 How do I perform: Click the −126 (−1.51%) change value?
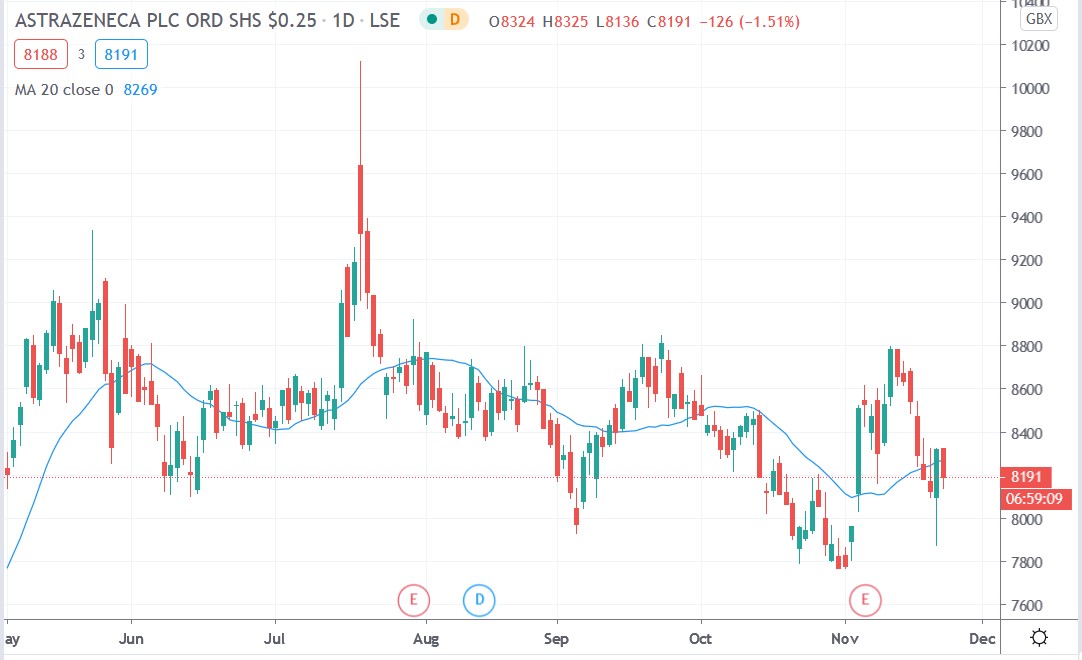click(x=749, y=21)
